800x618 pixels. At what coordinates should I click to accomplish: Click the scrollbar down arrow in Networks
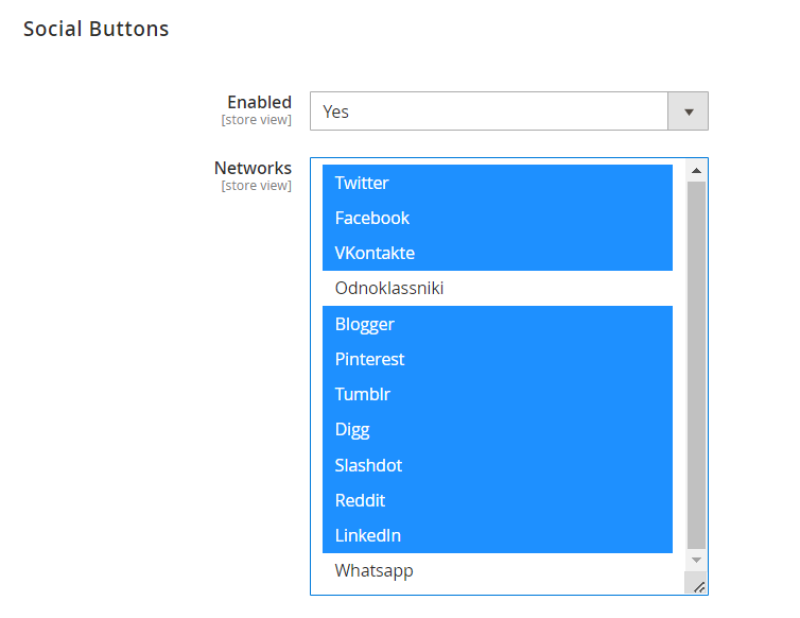tap(696, 560)
